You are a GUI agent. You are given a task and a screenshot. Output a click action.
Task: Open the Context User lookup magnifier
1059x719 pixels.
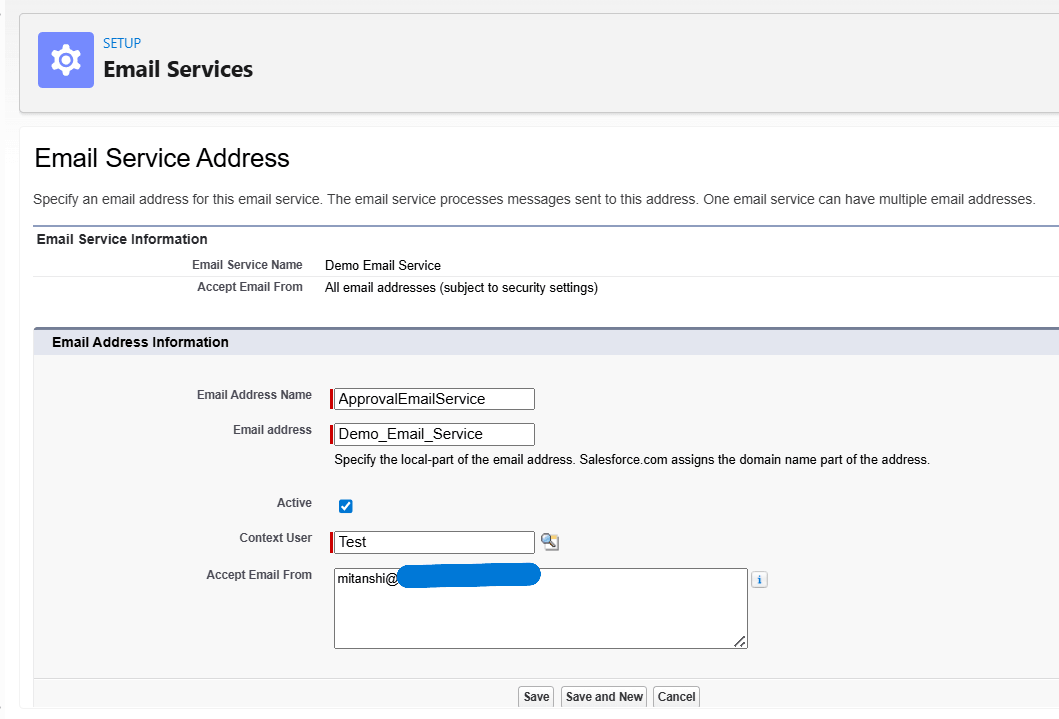tap(550, 541)
